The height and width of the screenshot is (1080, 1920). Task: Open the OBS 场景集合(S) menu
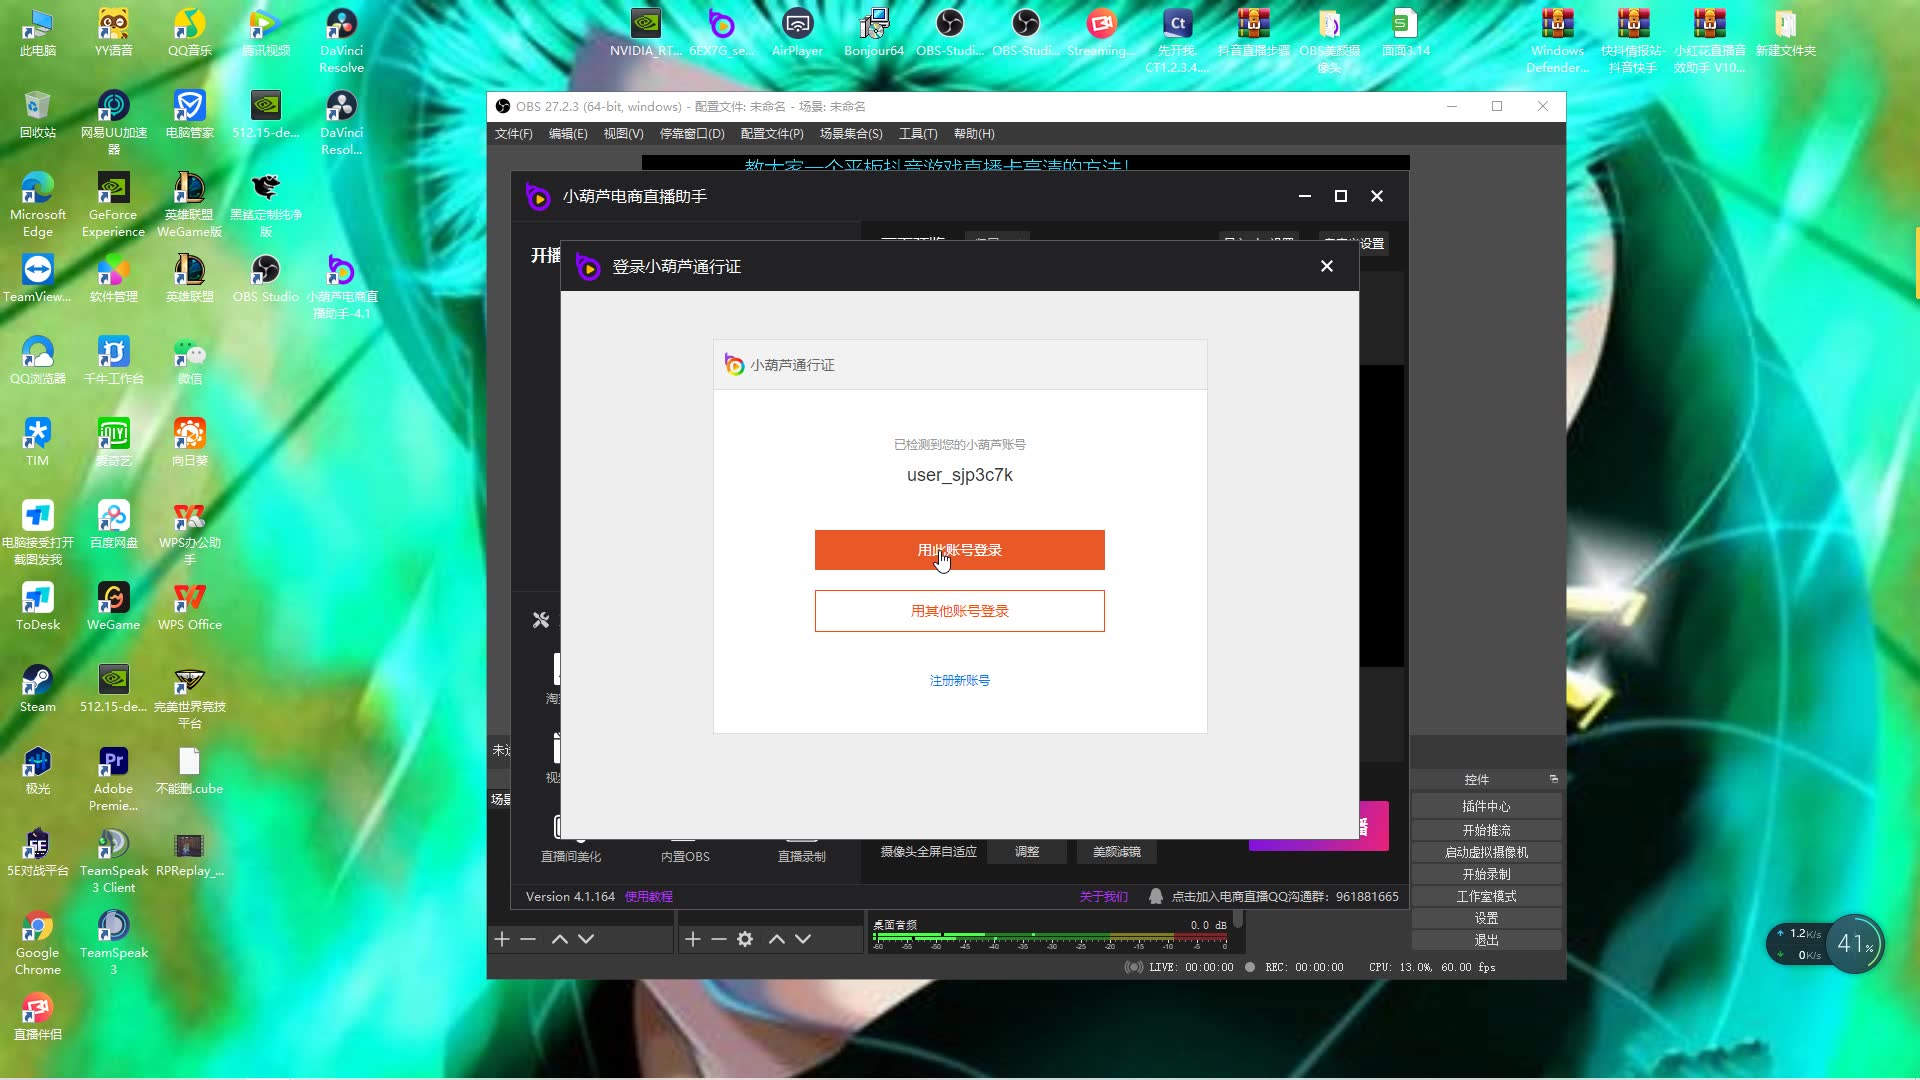(851, 133)
